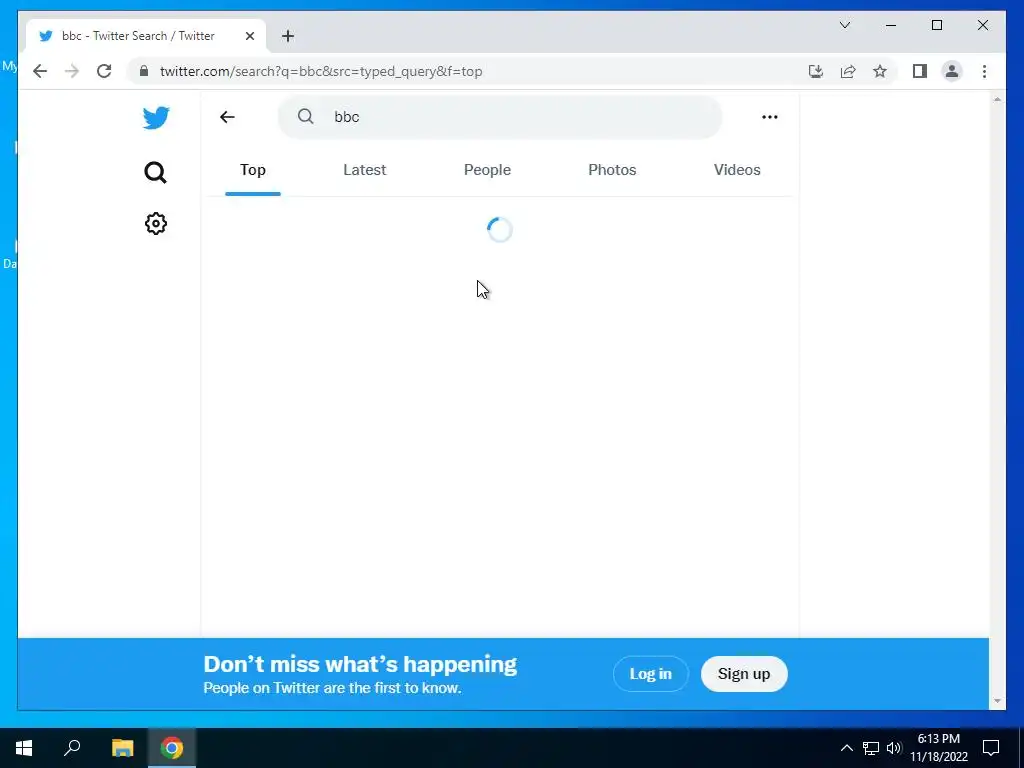Image resolution: width=1024 pixels, height=768 pixels.
Task: Open Chrome's side panel icon
Action: (920, 71)
